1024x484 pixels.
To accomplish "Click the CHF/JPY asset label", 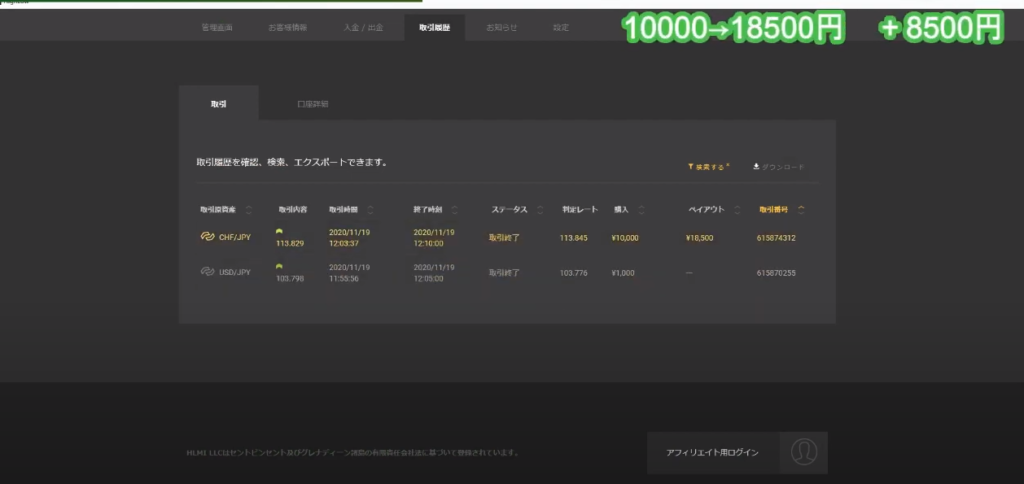I will pyautogui.click(x=235, y=237).
